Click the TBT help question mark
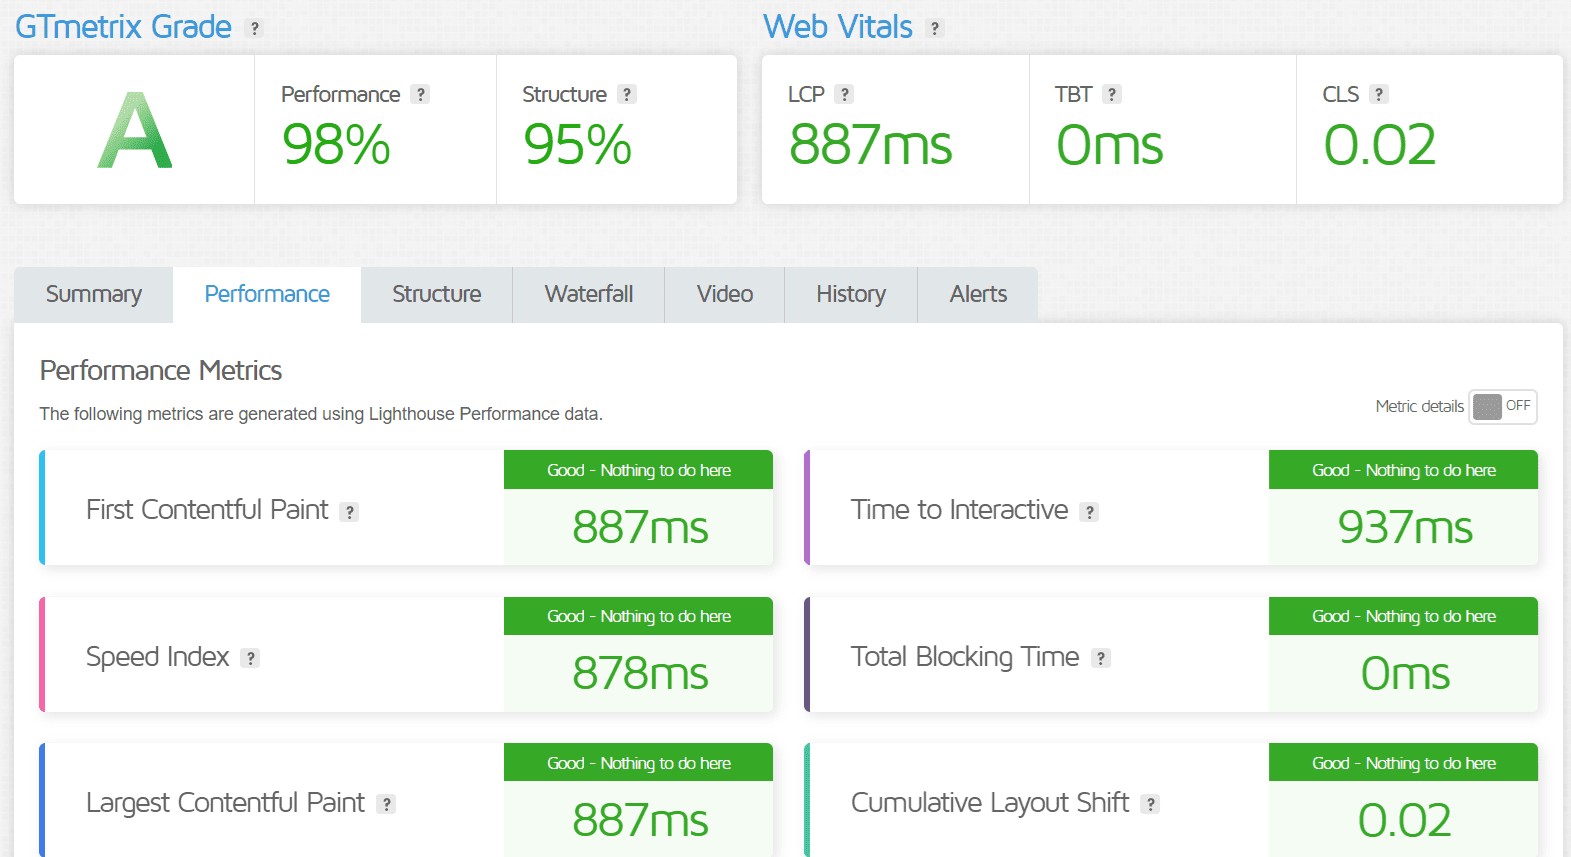This screenshot has width=1571, height=857. (1112, 94)
